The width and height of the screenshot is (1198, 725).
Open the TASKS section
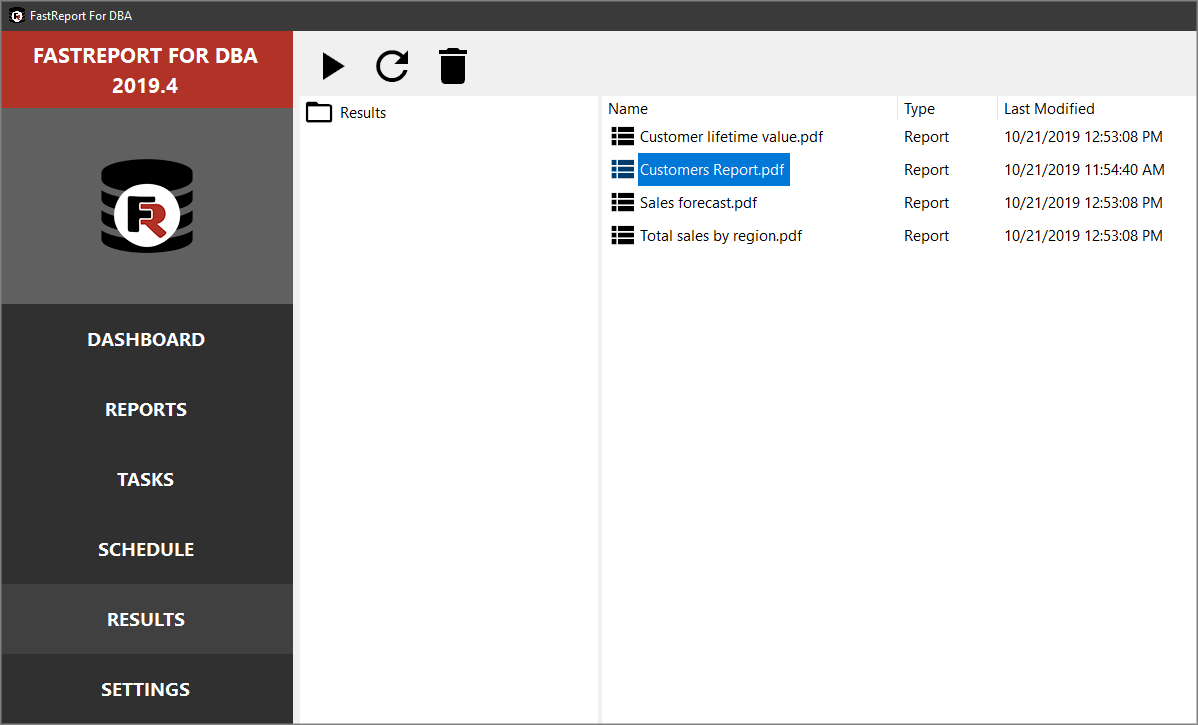click(146, 479)
